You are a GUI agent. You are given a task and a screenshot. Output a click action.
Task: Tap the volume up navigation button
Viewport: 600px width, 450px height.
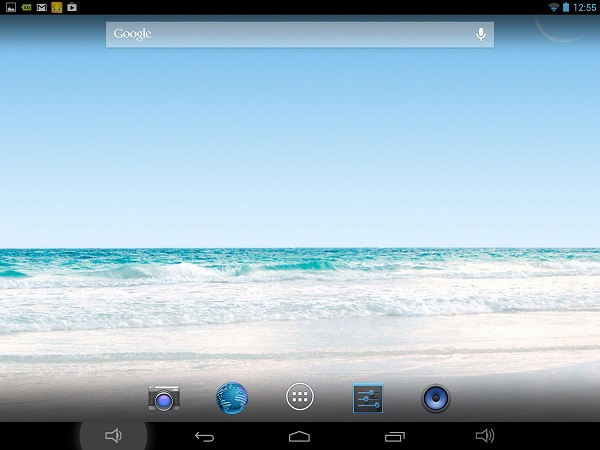point(485,435)
